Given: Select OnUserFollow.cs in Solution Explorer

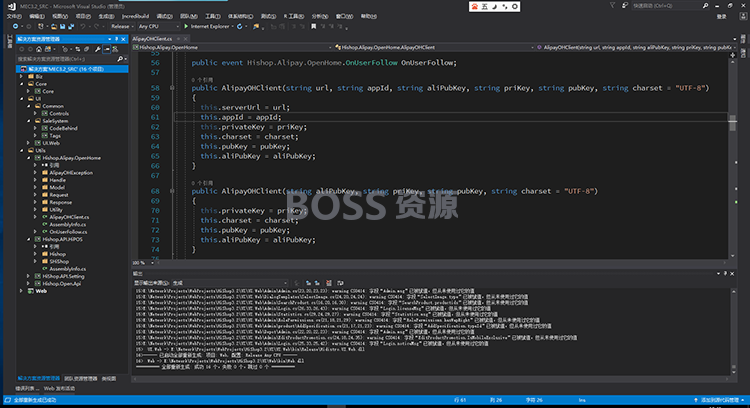Looking at the screenshot, I should pos(68,232).
